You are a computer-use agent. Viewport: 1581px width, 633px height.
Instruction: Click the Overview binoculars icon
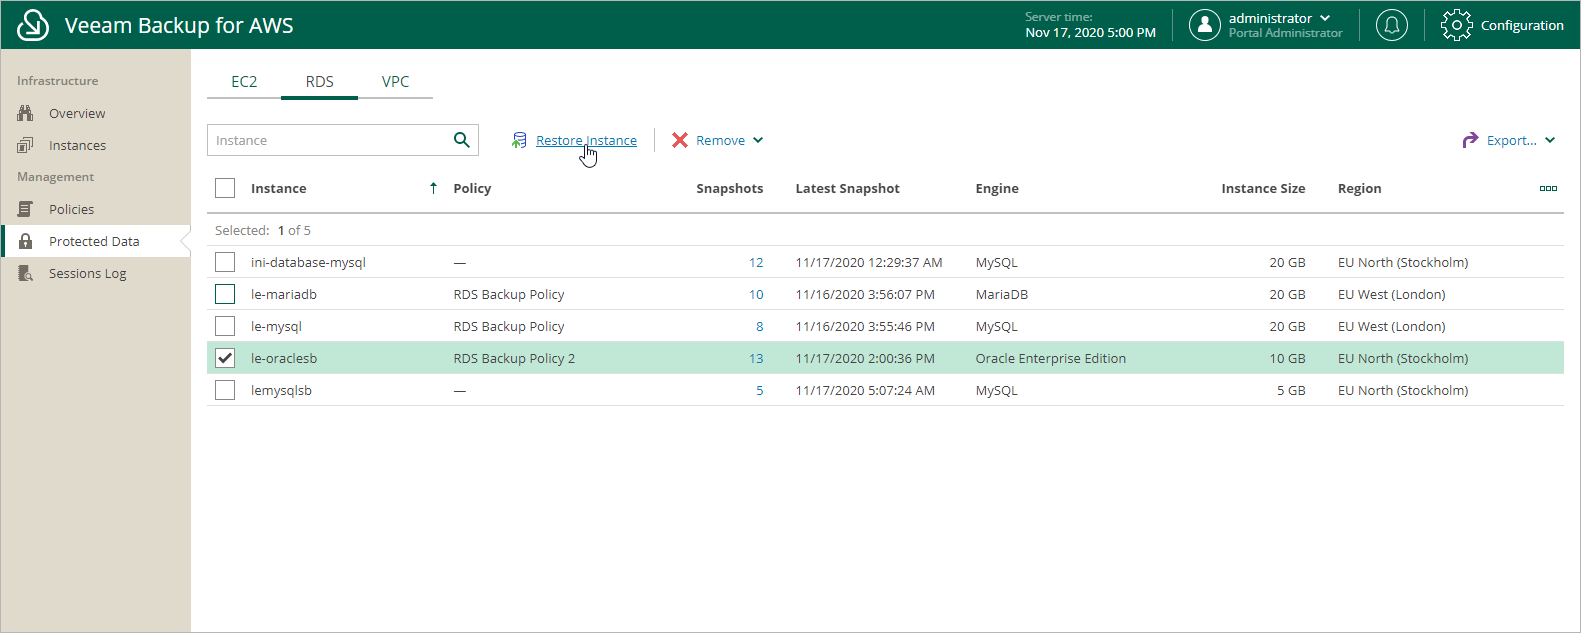click(x=25, y=113)
